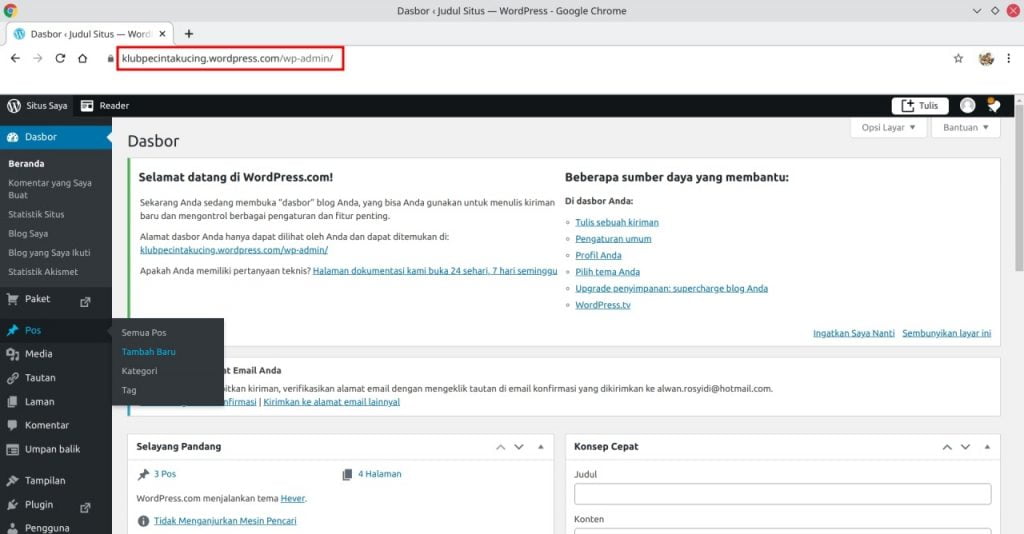Open the Chrome profile avatar
The height and width of the screenshot is (534, 1024).
pos(986,58)
